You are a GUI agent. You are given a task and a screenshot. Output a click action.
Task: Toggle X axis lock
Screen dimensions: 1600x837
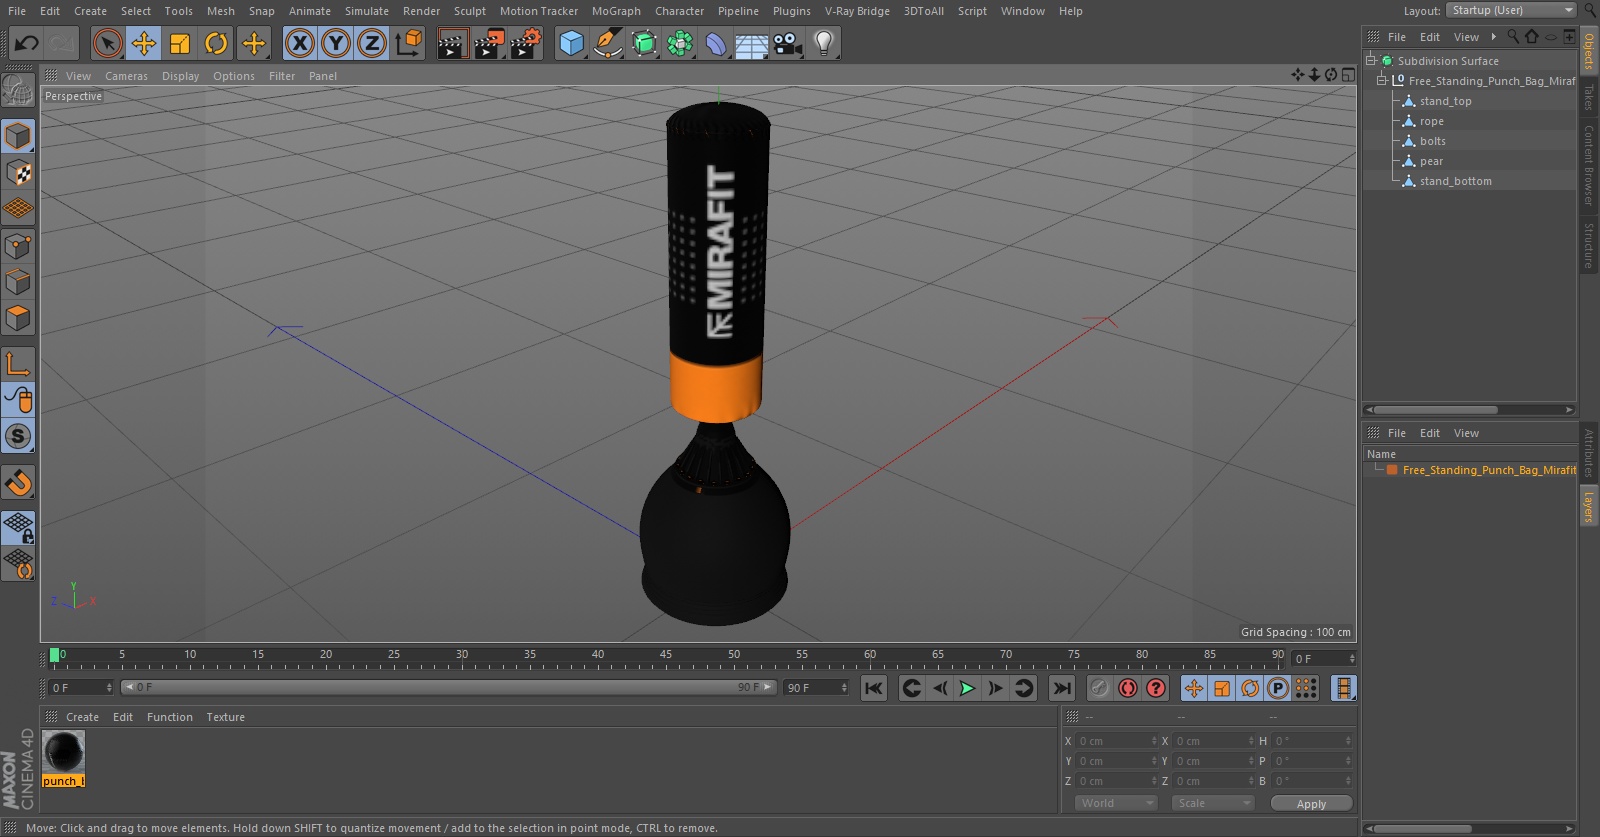(299, 43)
